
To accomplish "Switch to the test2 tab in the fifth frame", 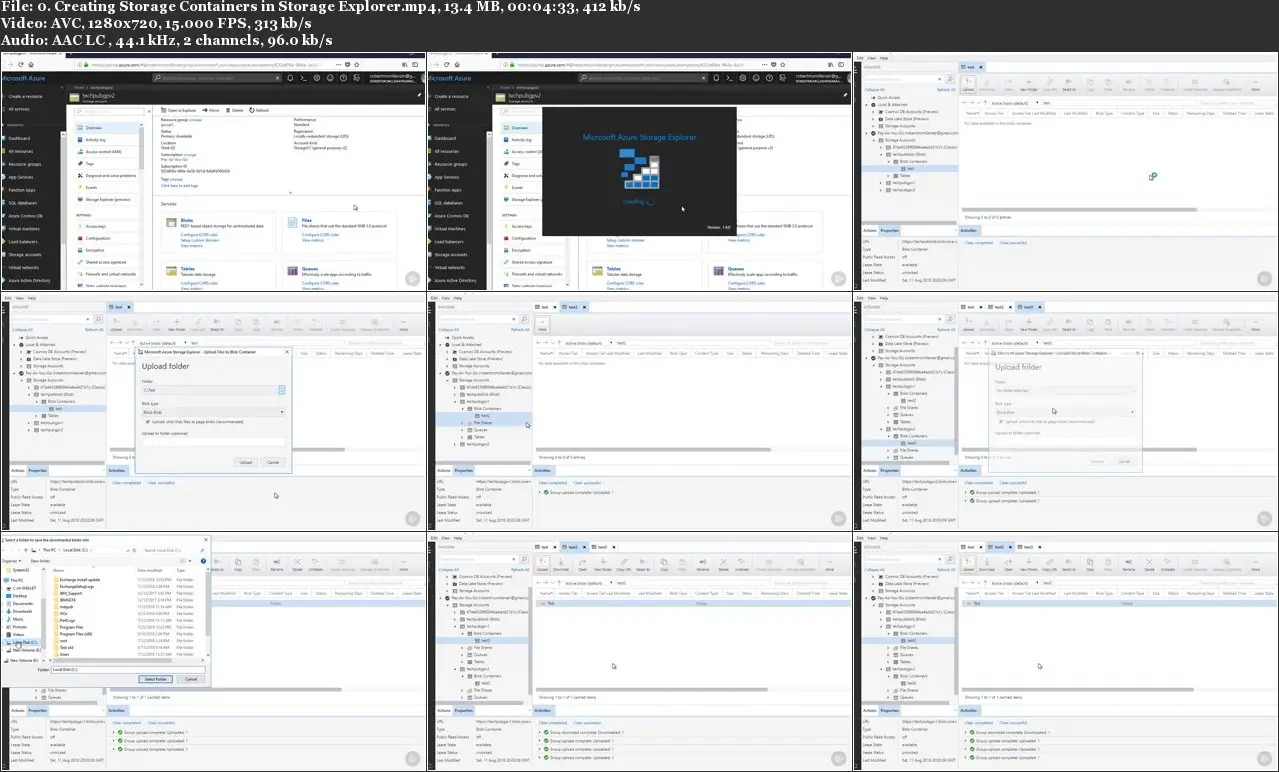I will point(573,307).
